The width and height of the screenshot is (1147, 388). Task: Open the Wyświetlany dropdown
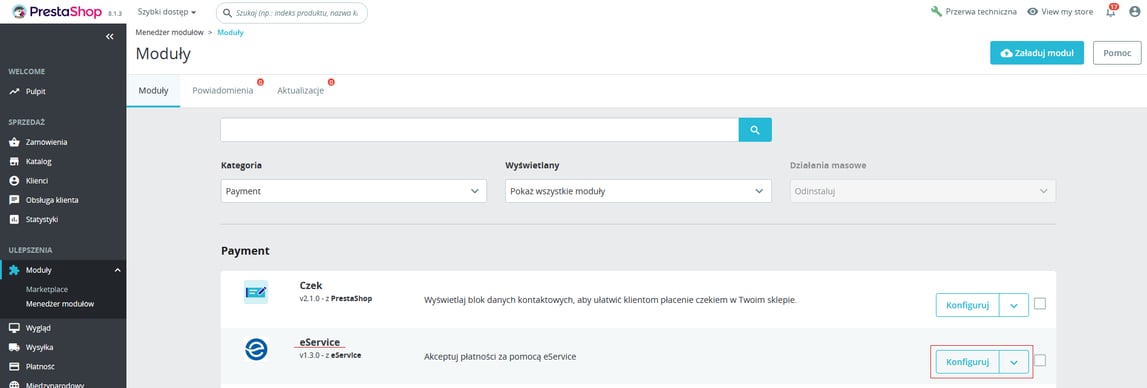click(x=638, y=191)
